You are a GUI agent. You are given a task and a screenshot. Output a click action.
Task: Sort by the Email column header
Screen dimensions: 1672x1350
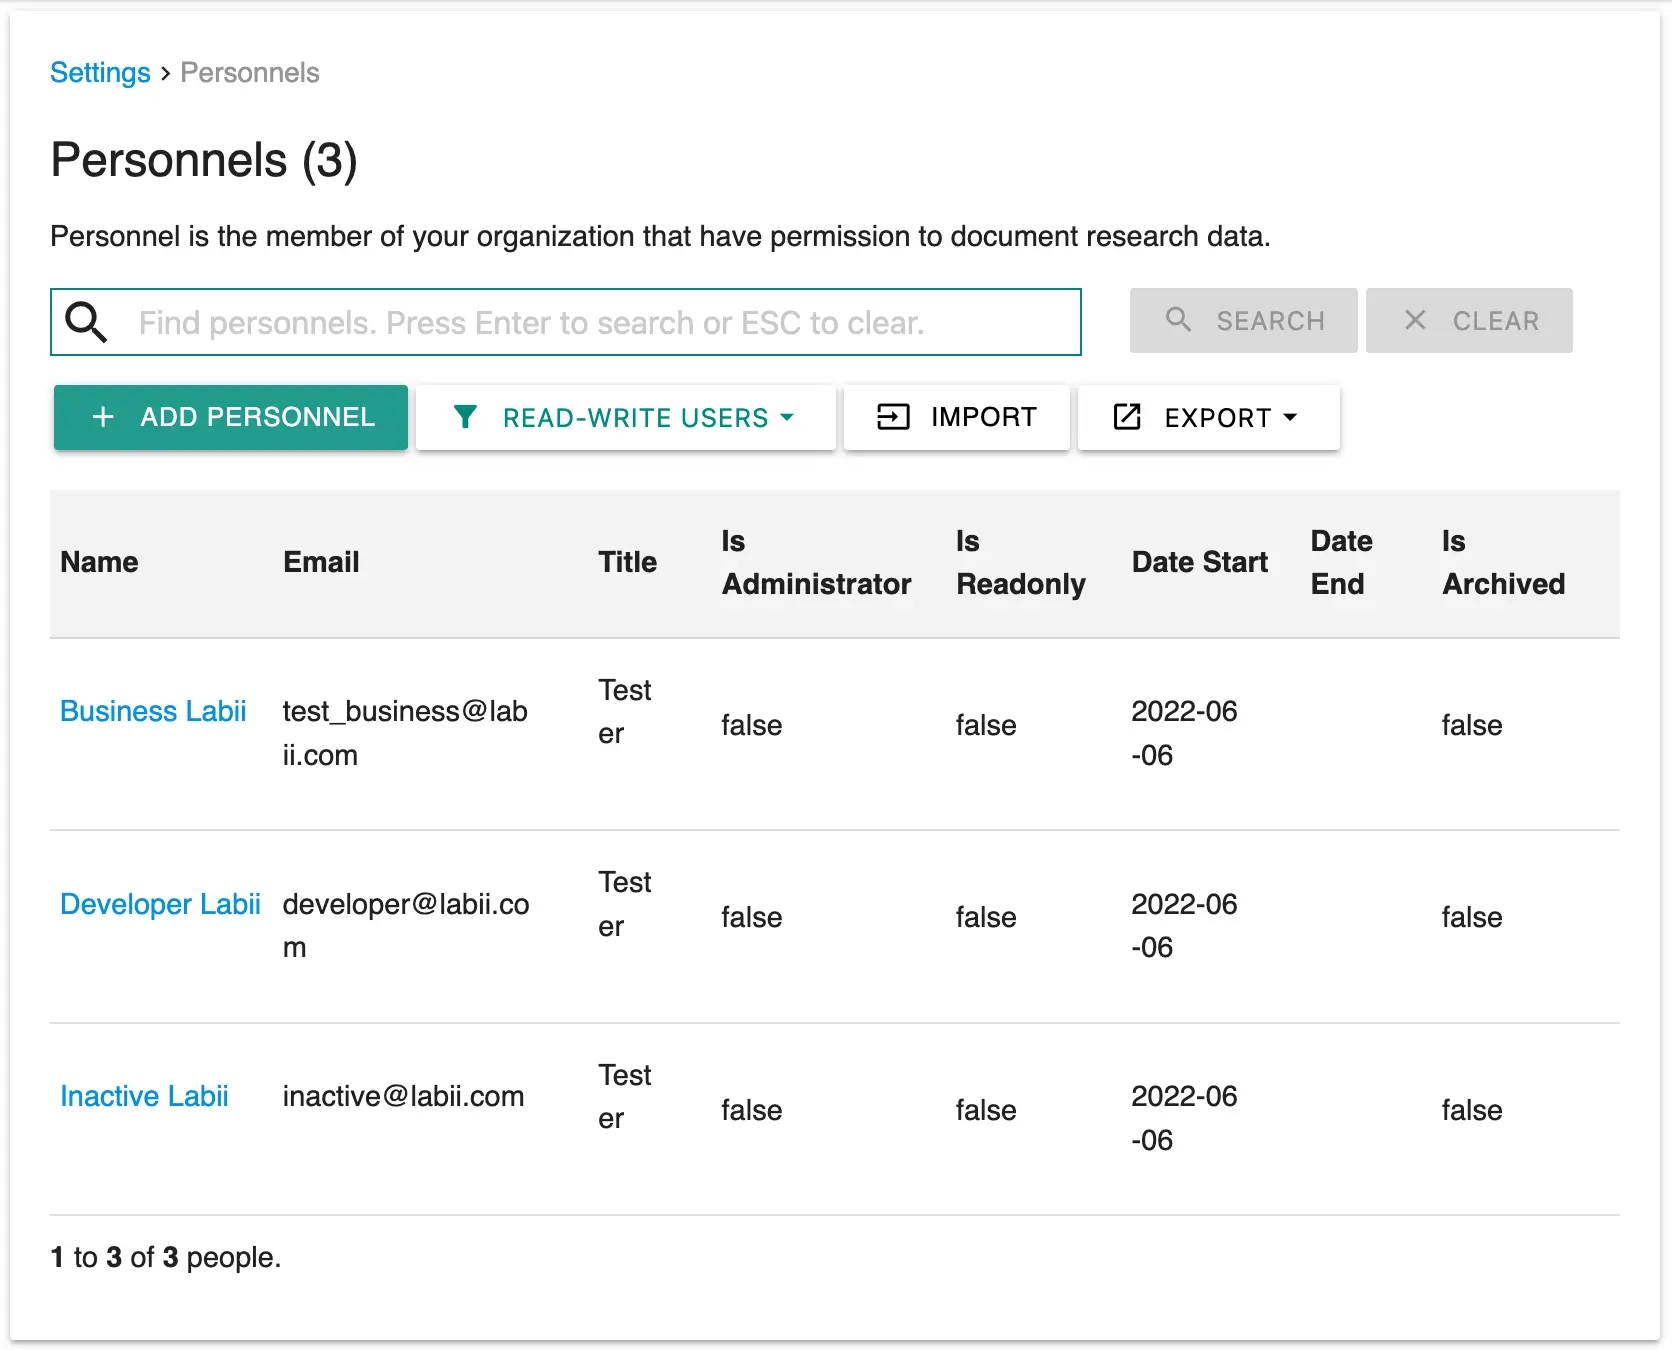coord(321,562)
